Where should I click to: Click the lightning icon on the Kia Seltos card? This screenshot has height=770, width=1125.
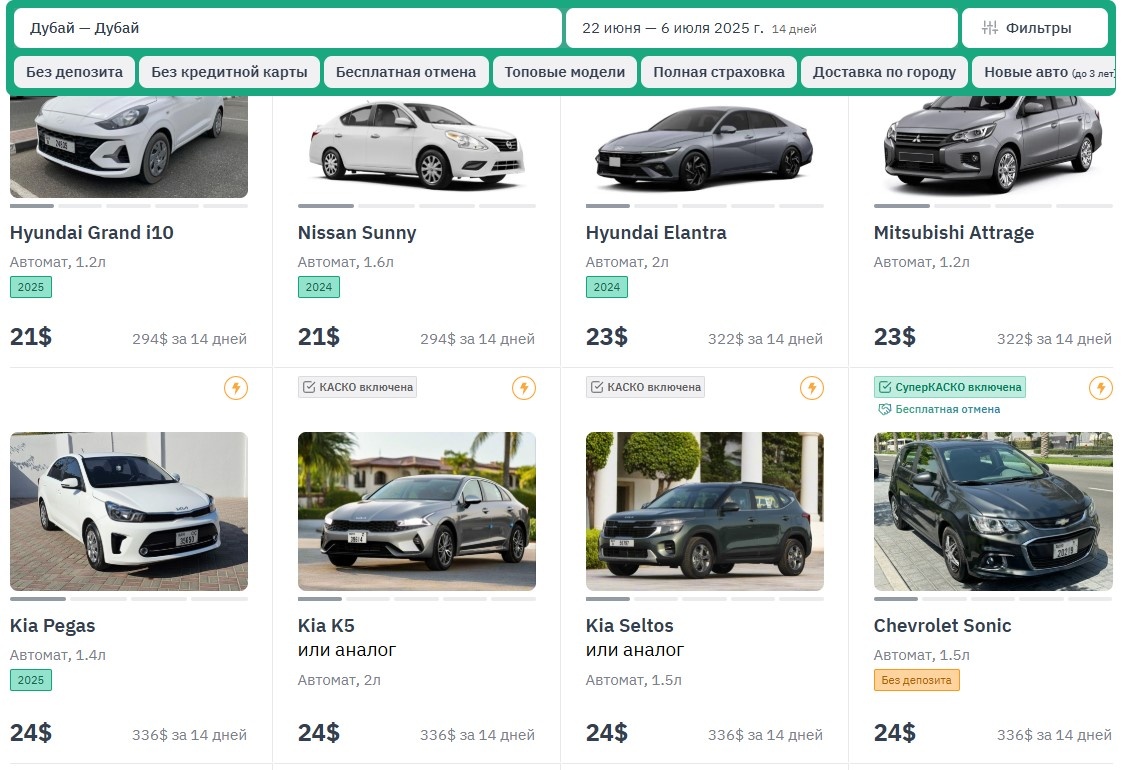812,388
